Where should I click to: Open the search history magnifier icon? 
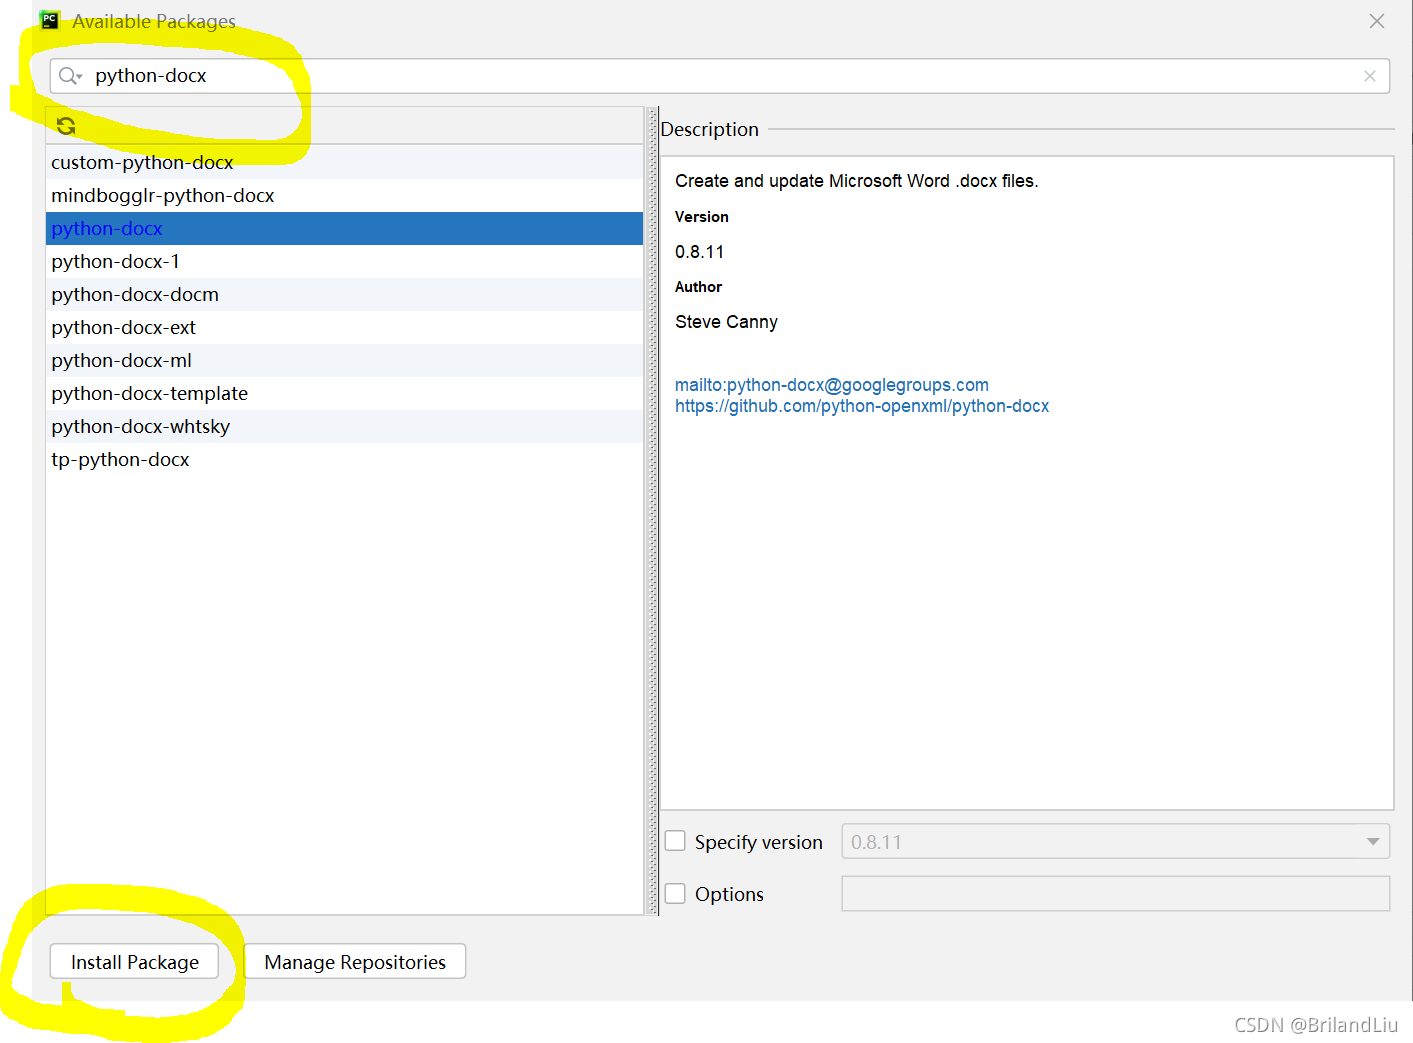[70, 76]
